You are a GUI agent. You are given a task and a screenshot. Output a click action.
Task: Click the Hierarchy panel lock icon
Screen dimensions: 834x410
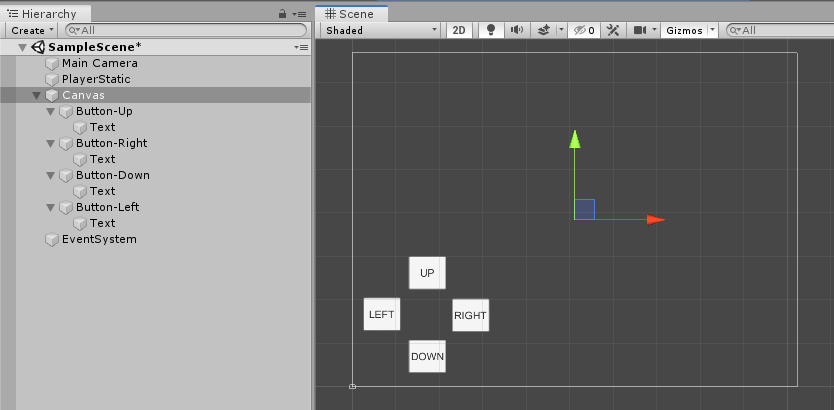coord(285,14)
